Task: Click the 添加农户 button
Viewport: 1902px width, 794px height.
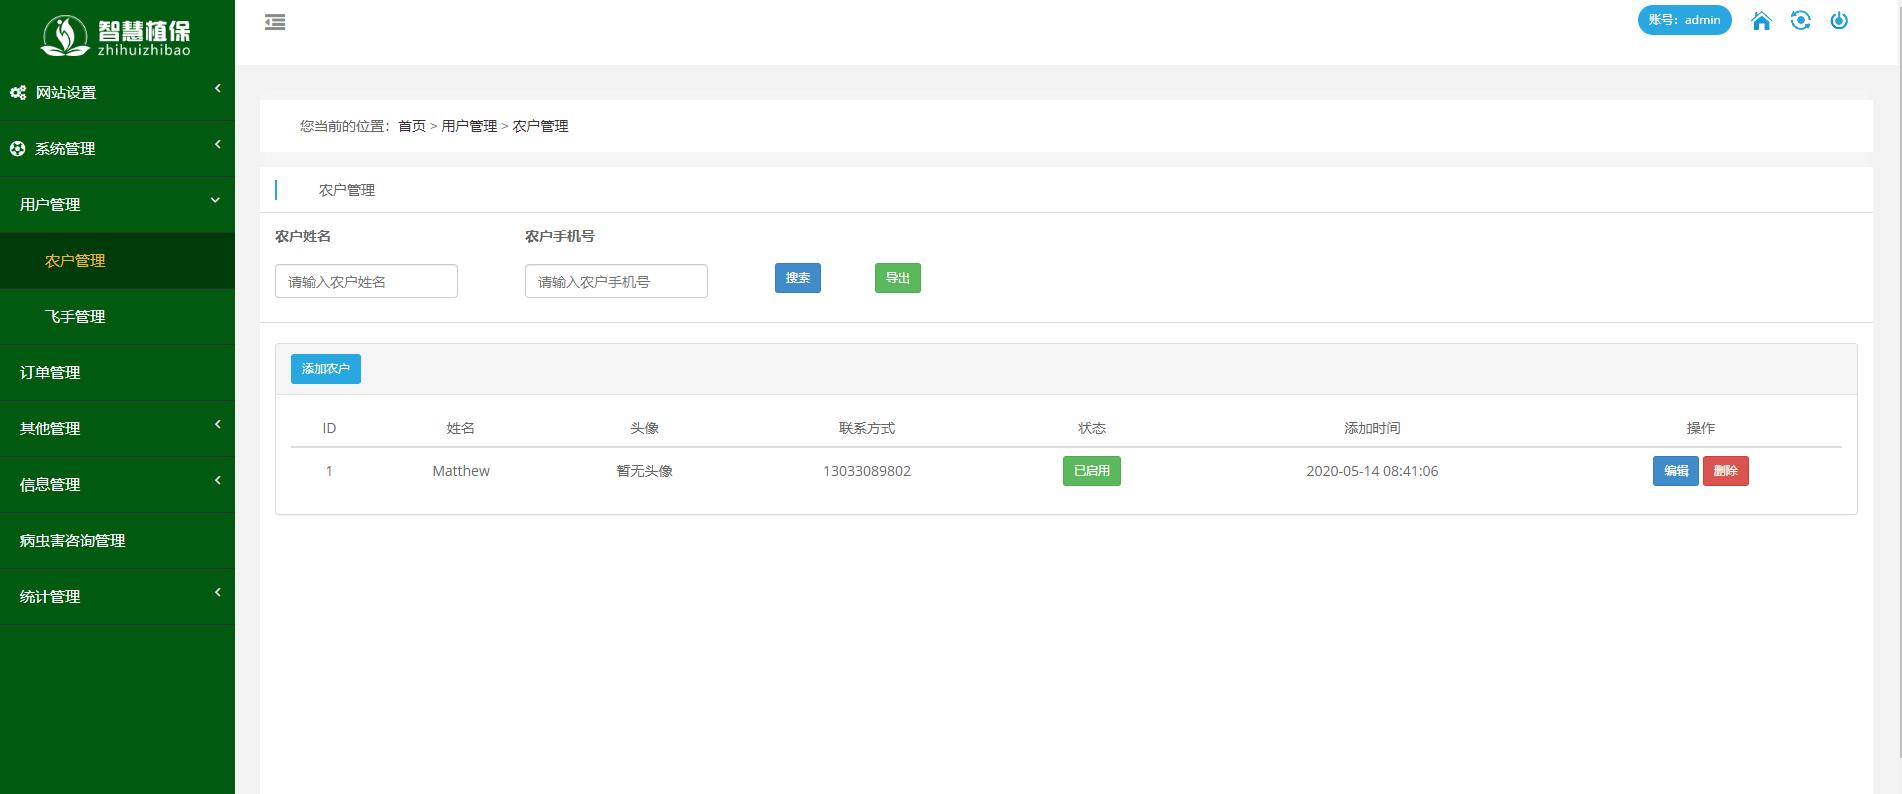Action: pyautogui.click(x=325, y=369)
